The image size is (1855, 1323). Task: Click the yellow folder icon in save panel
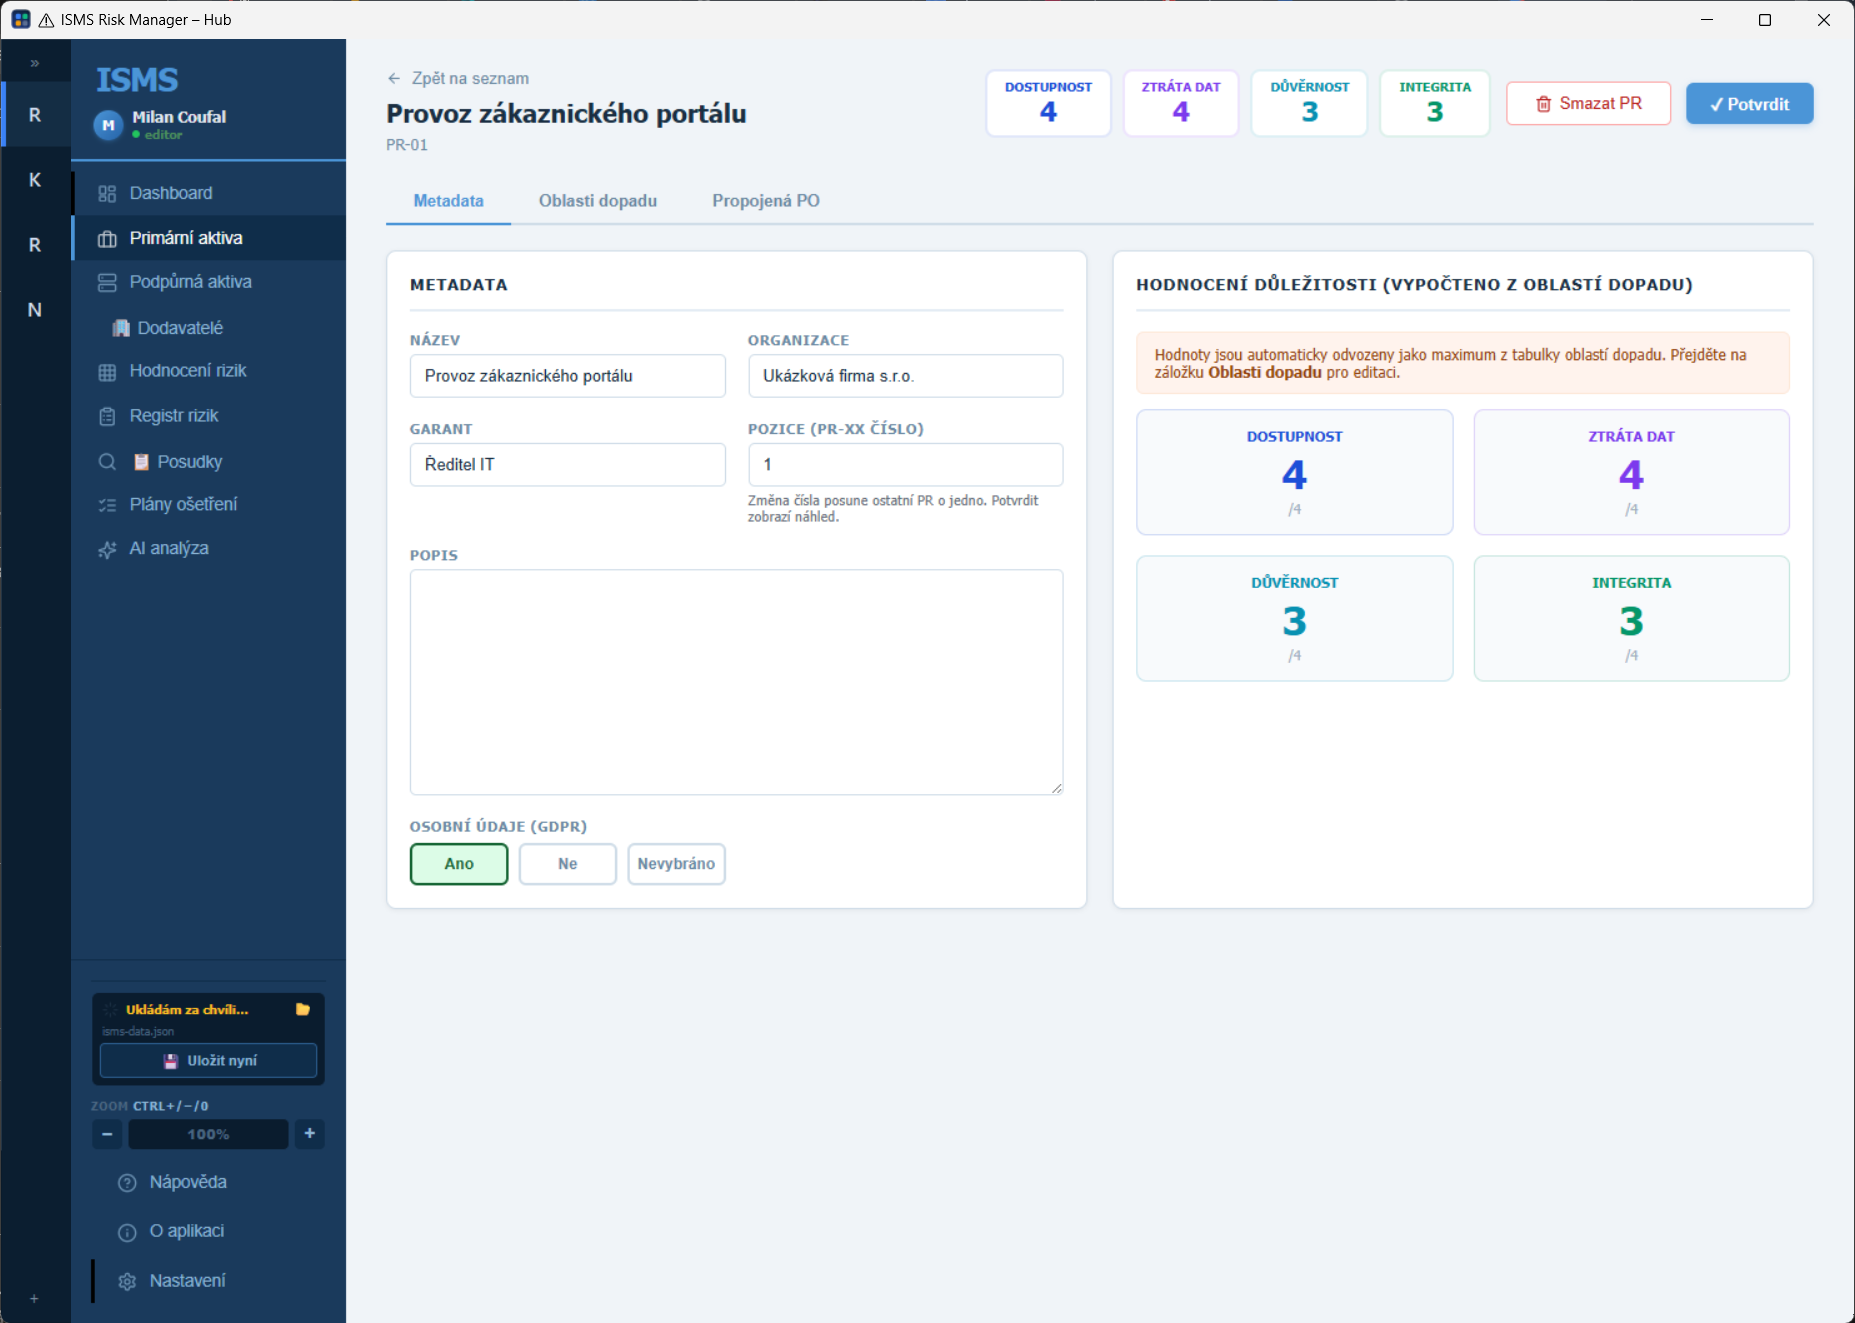302,1009
